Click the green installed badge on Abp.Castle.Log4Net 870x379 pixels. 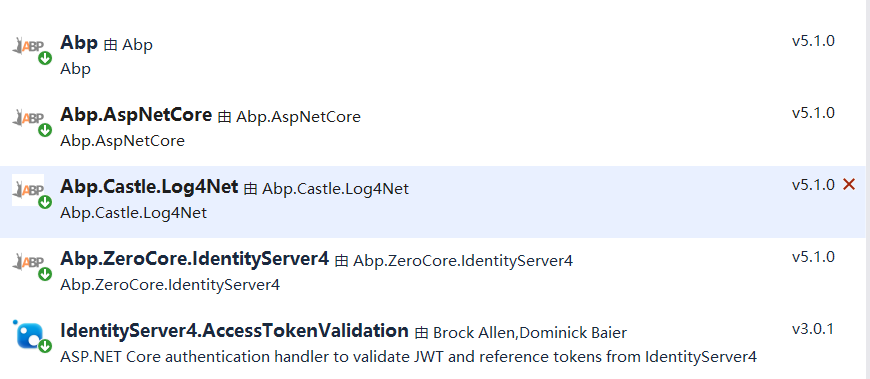point(45,203)
